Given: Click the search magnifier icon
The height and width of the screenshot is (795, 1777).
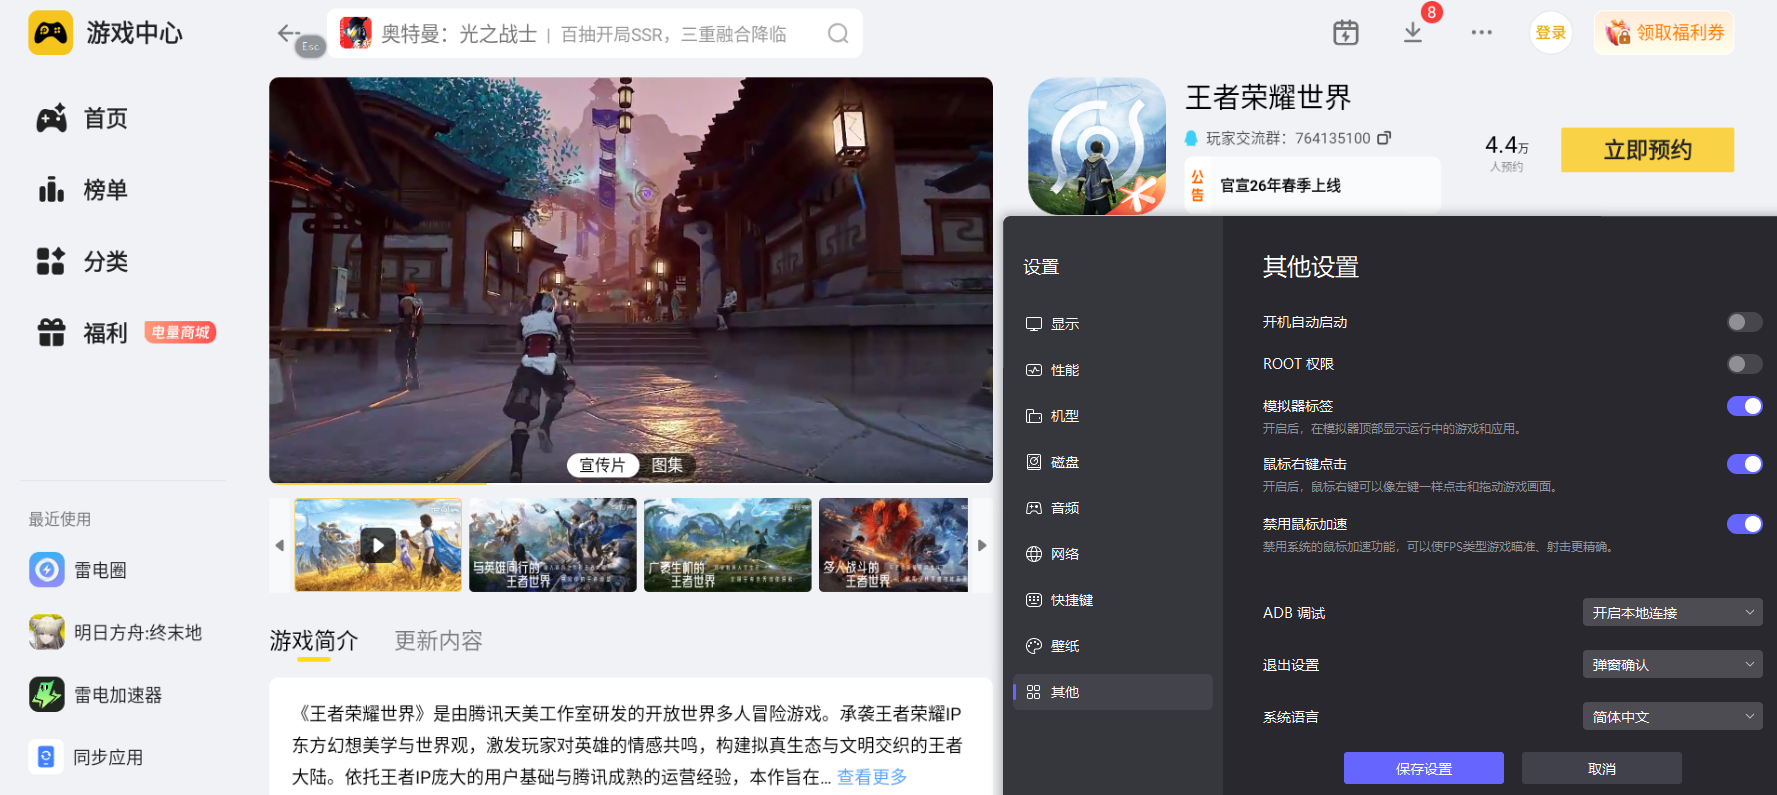Looking at the screenshot, I should tap(838, 34).
